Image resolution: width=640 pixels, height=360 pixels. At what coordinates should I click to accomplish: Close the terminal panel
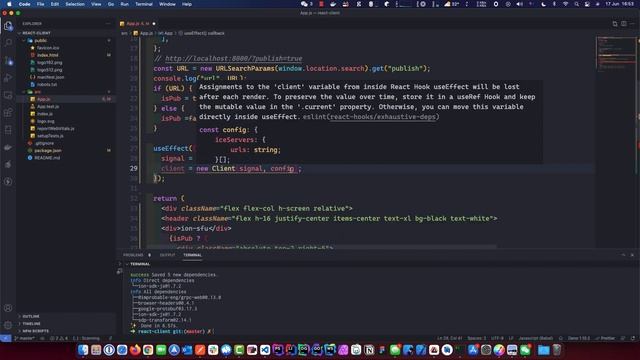pos(632,255)
